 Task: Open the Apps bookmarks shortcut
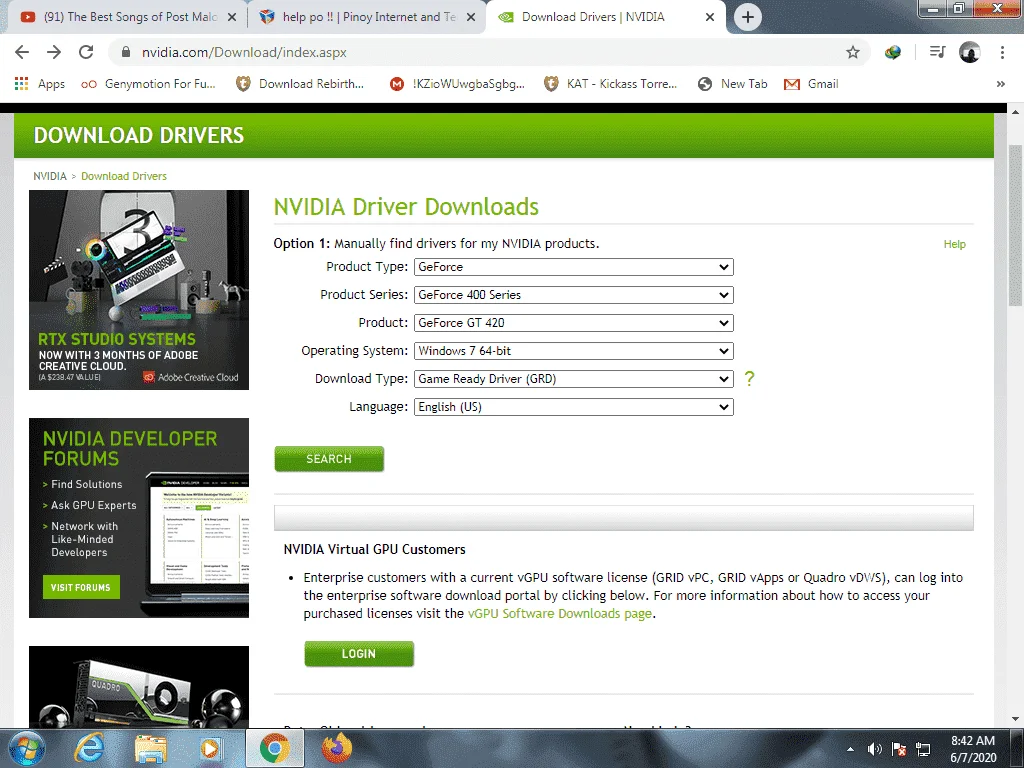tap(40, 84)
